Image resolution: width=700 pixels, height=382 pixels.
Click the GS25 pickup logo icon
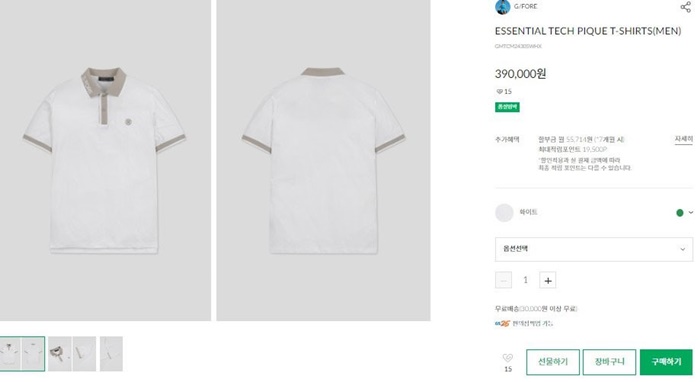(x=502, y=324)
